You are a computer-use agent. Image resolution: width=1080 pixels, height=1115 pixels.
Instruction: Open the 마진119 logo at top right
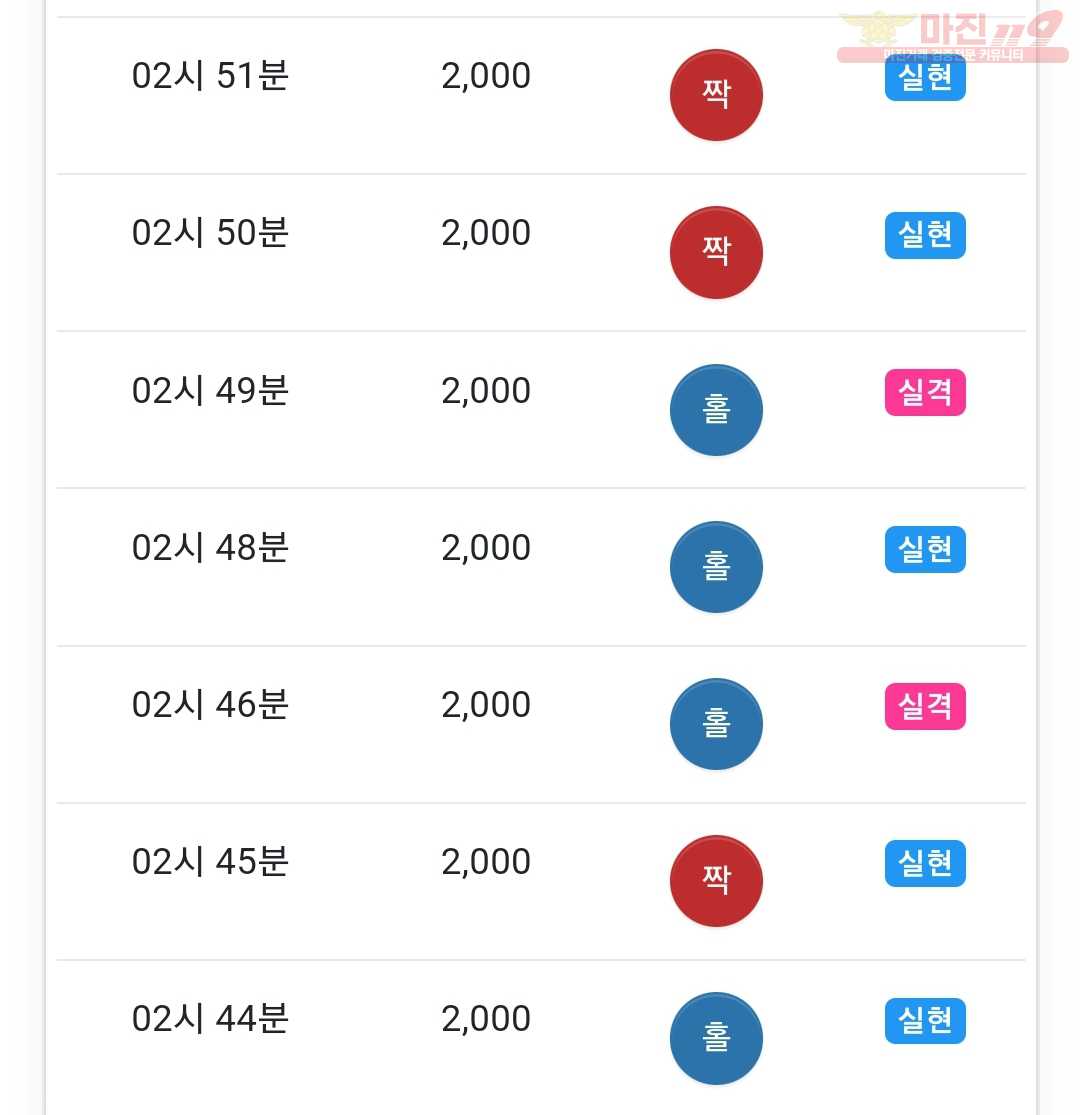coord(953,36)
